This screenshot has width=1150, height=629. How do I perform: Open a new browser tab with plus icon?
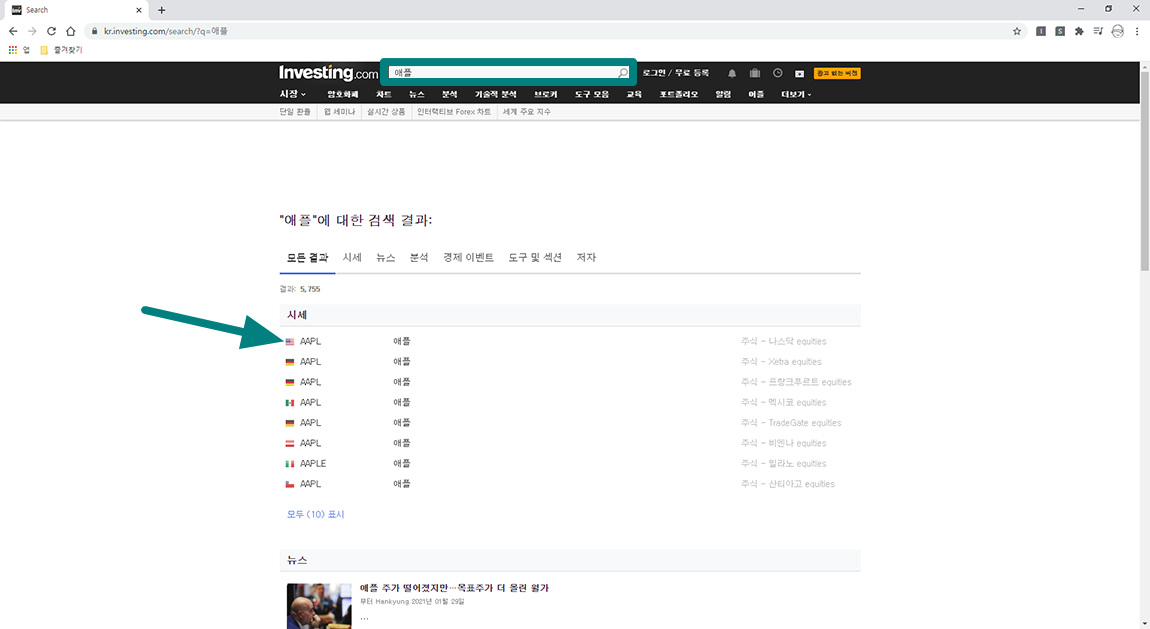[x=161, y=10]
